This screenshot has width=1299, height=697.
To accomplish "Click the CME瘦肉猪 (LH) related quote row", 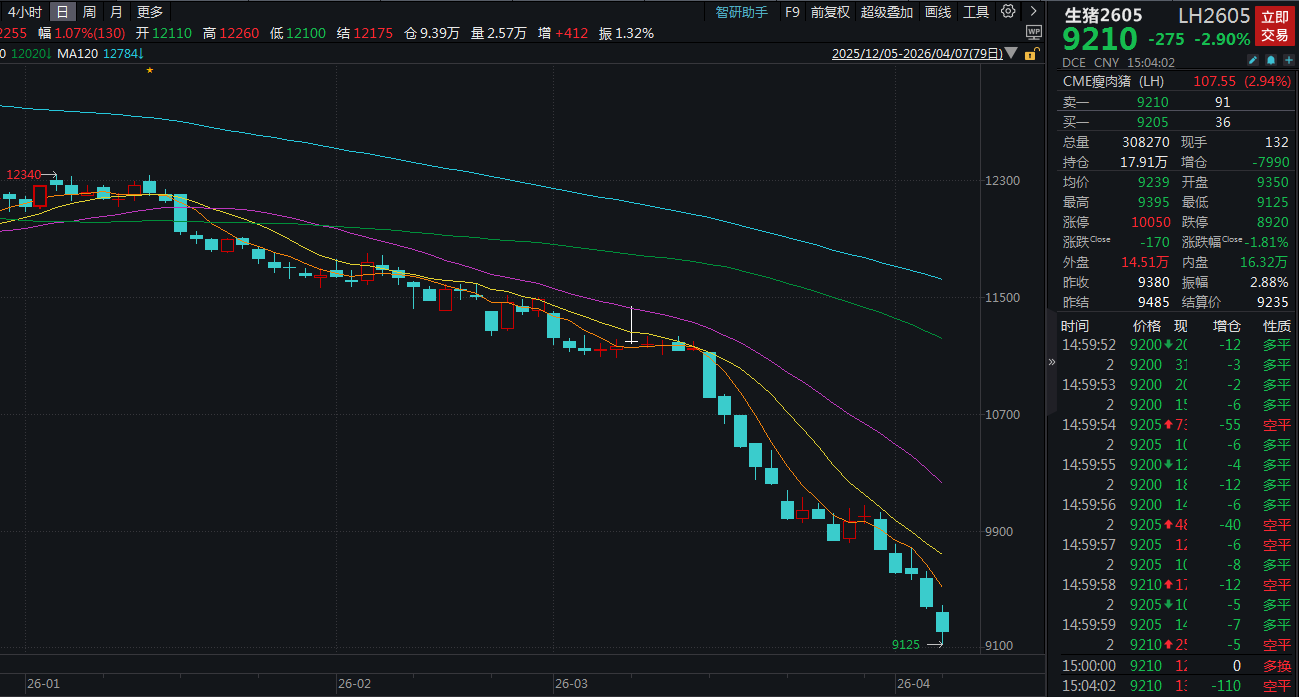I will point(1176,81).
